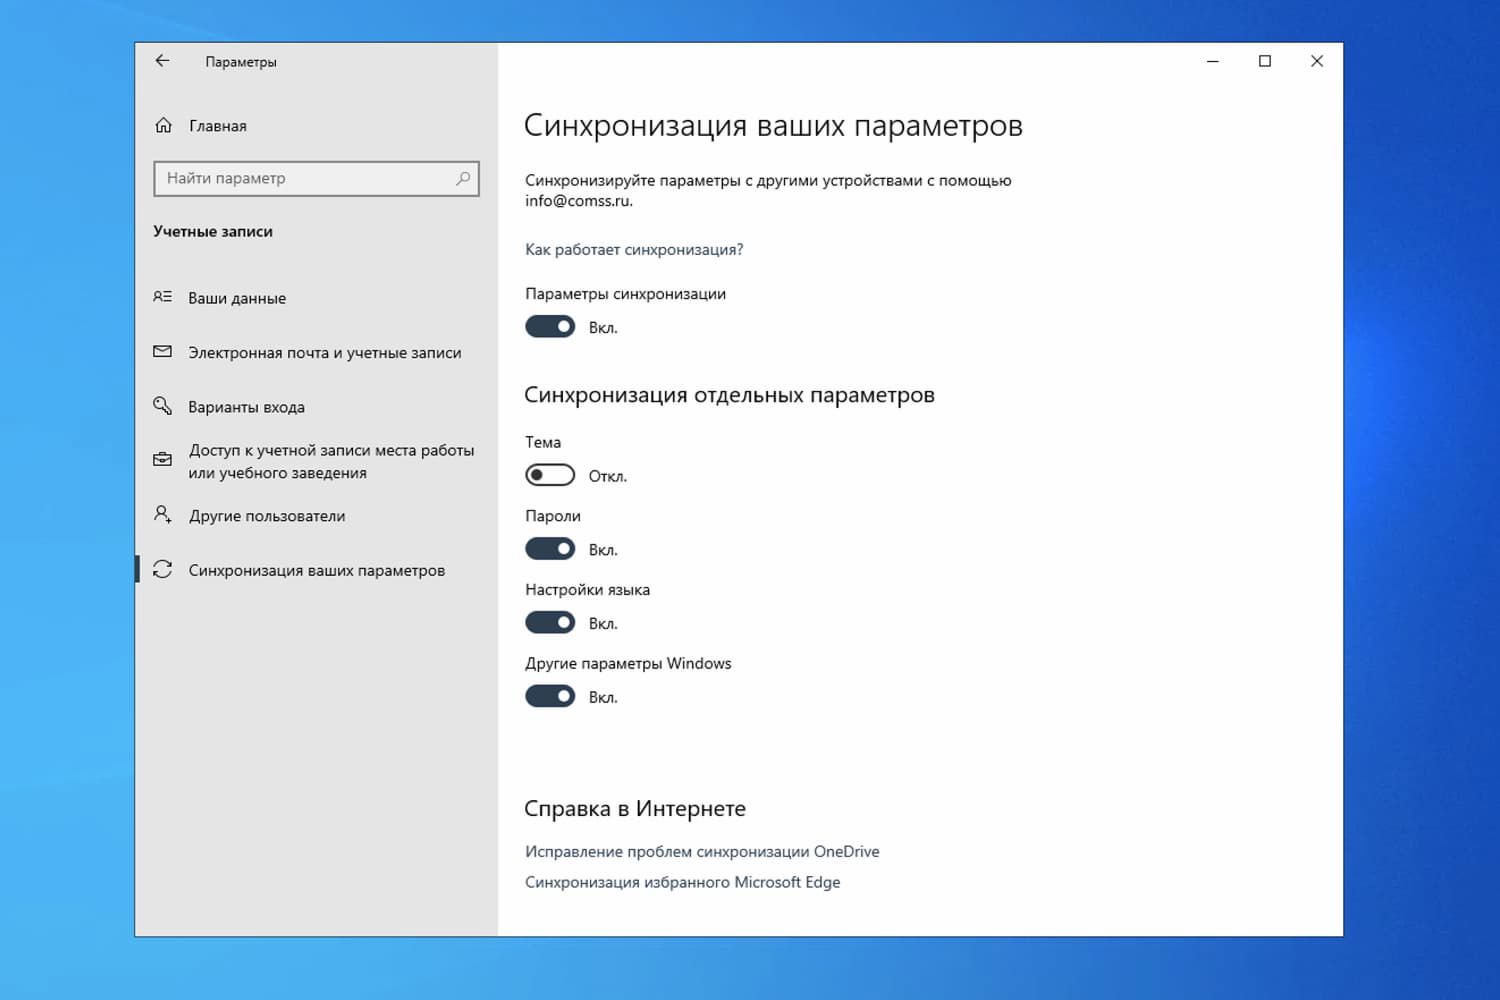
Task: Select Синхронизация ваших параметров sidebar item
Action: [x=316, y=570]
